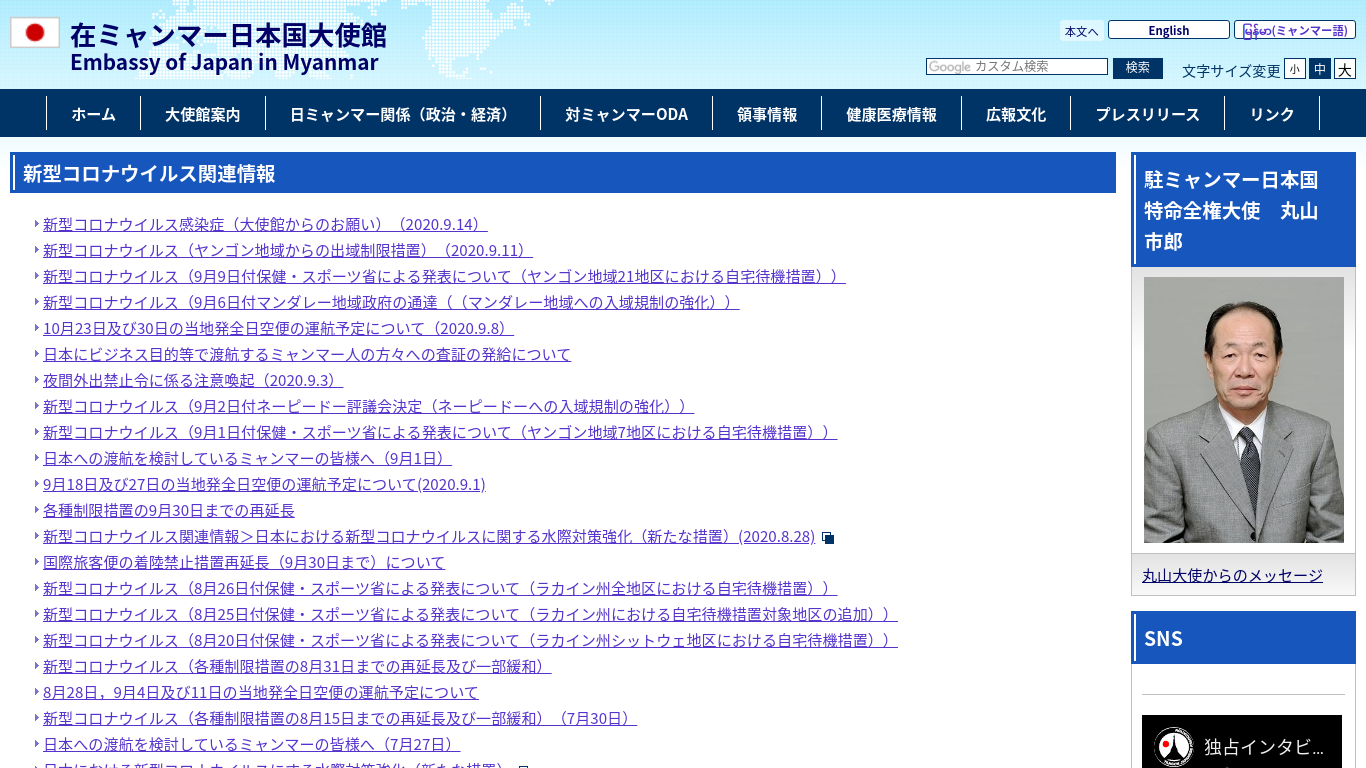Click 駐ミャンマー日本国特命全権大使 sidebar heading
The height and width of the screenshot is (768, 1366).
[1243, 210]
